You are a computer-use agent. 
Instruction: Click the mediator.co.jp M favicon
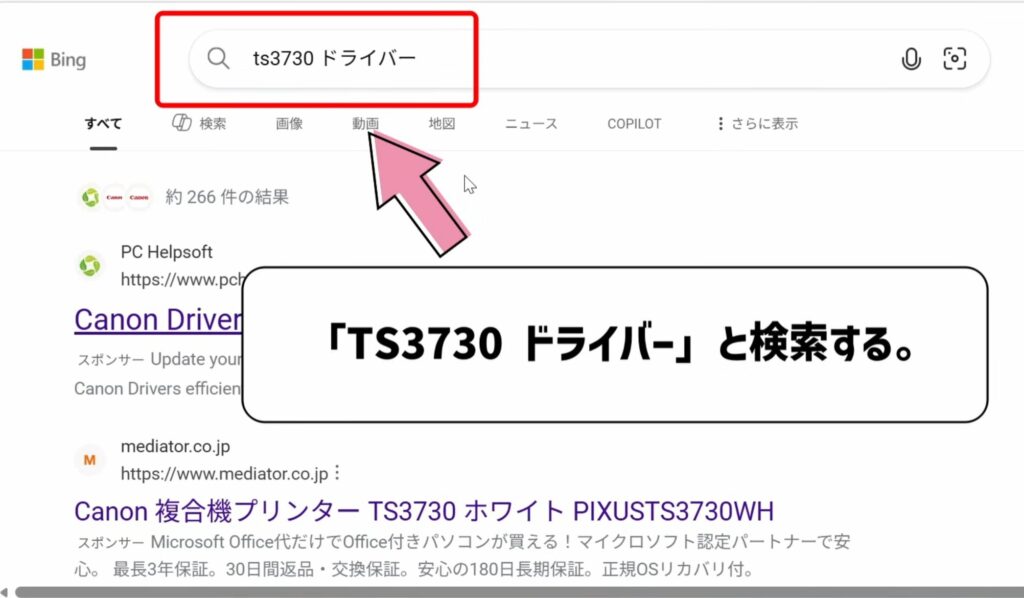coord(90,461)
